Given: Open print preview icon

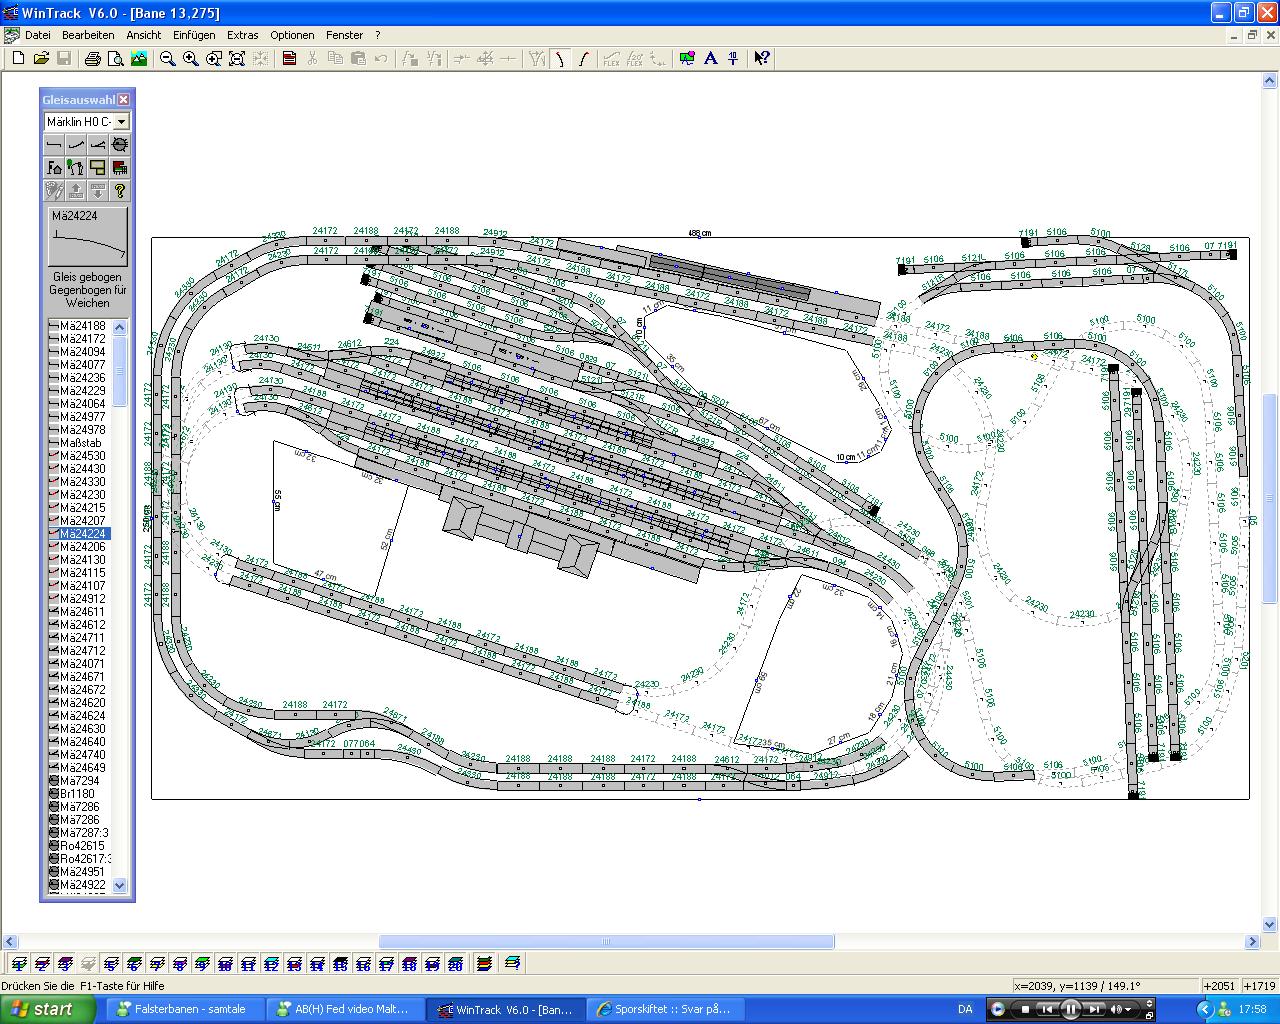Looking at the screenshot, I should coord(116,59).
